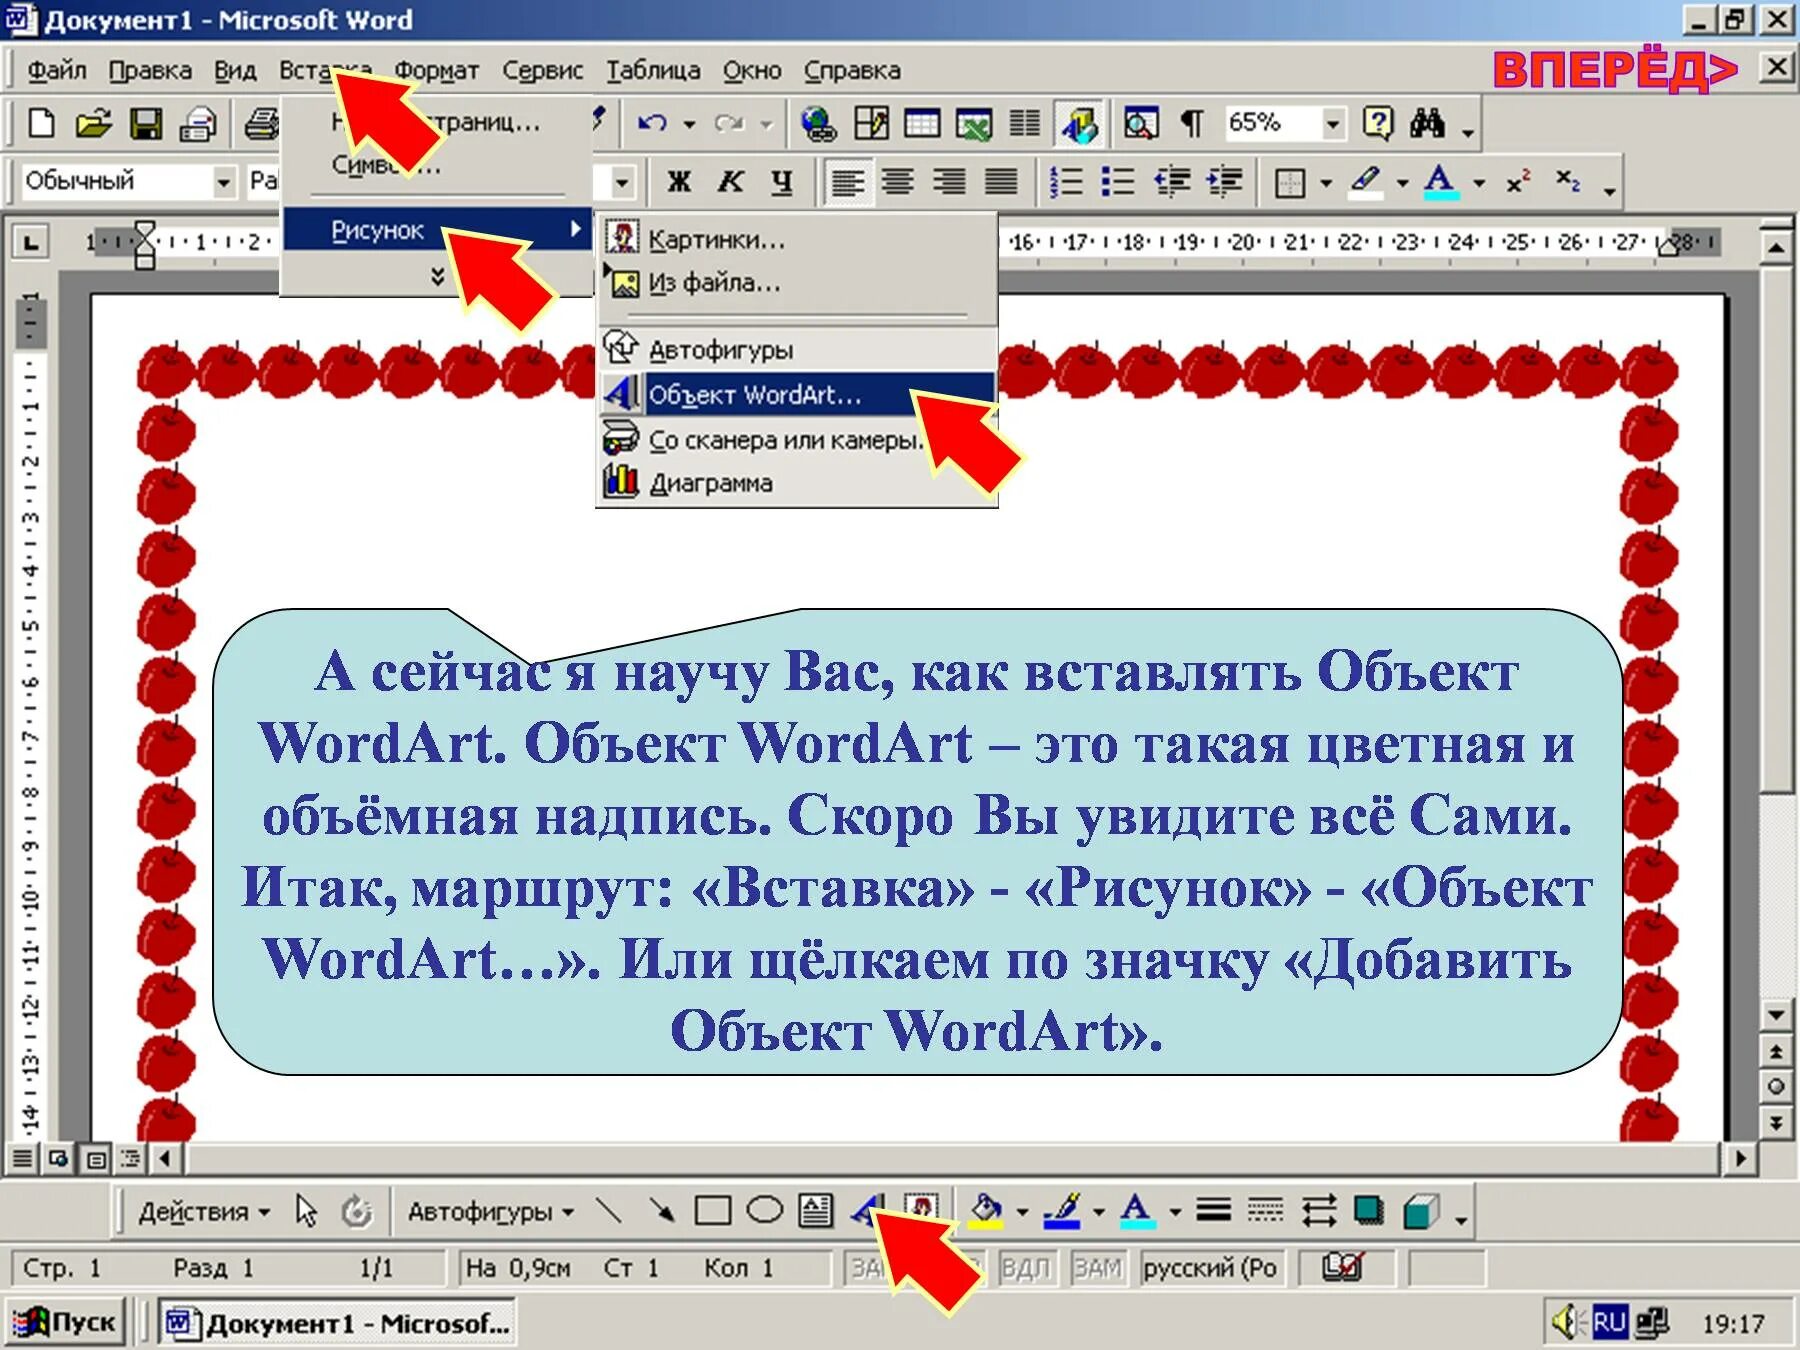Increase the paragraph indent
Image resolution: width=1800 pixels, height=1350 pixels.
(1224, 182)
